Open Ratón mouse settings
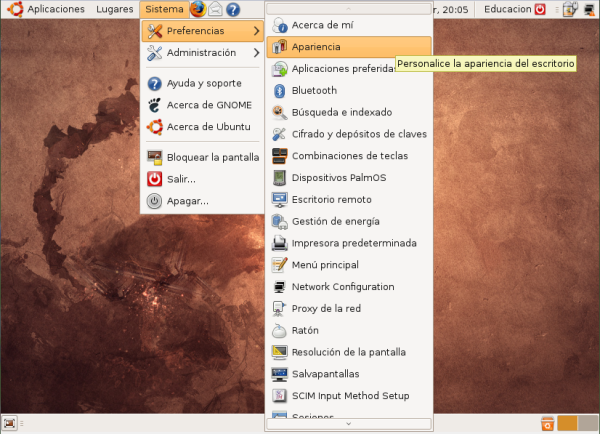 (x=305, y=330)
